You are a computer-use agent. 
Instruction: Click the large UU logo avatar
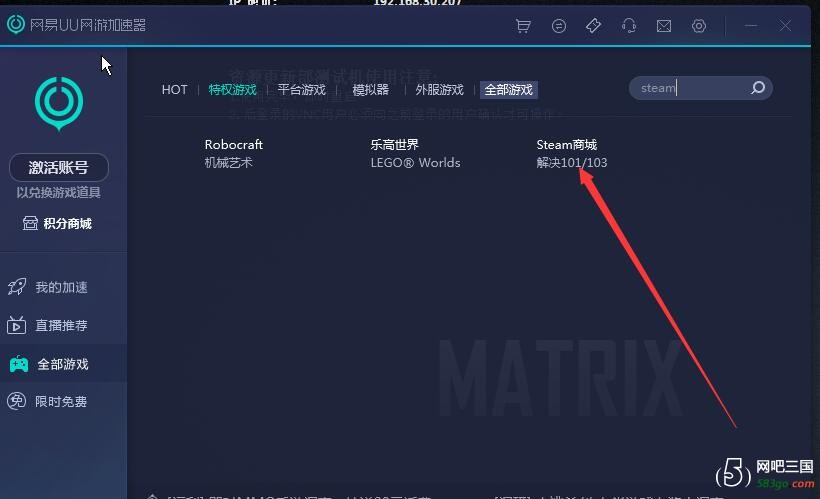pos(59,103)
